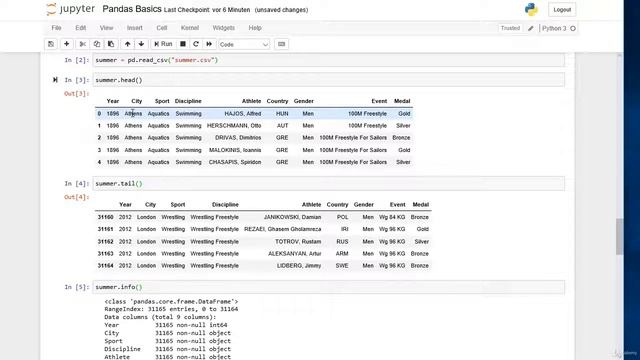Image resolution: width=640 pixels, height=360 pixels.
Task: Click the Athlete header in tail table
Action: (x=311, y=205)
